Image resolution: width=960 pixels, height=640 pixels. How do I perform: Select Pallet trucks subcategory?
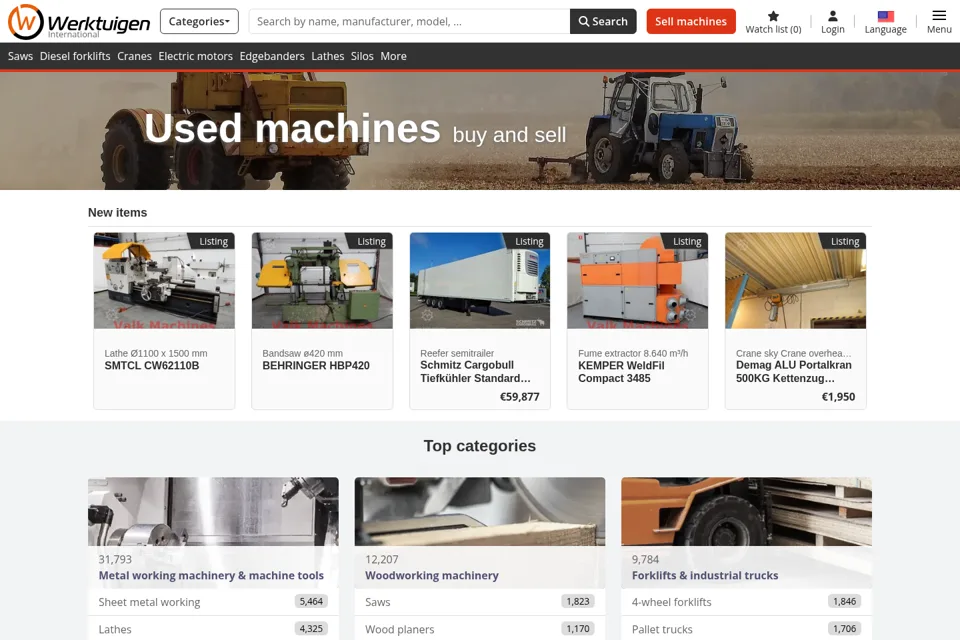click(746, 628)
